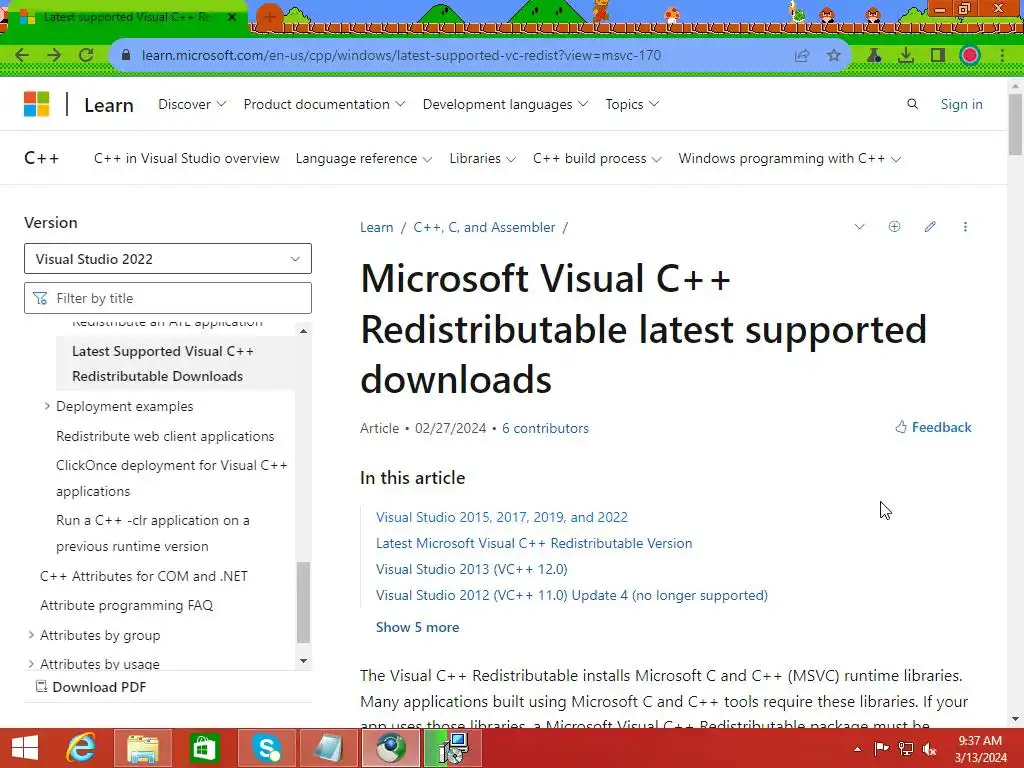This screenshot has height=768, width=1024.
Task: Open File Explorer from the taskbar
Action: (143, 748)
